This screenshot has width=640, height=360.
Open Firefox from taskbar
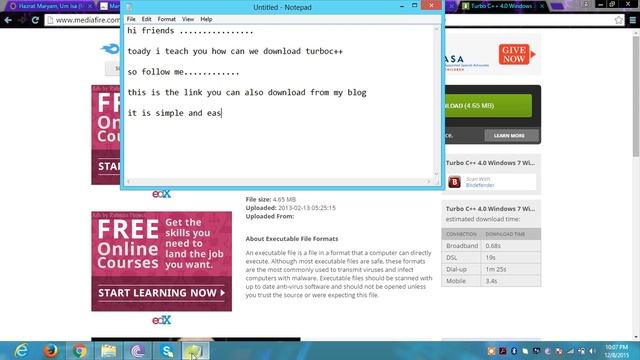pos(51,351)
